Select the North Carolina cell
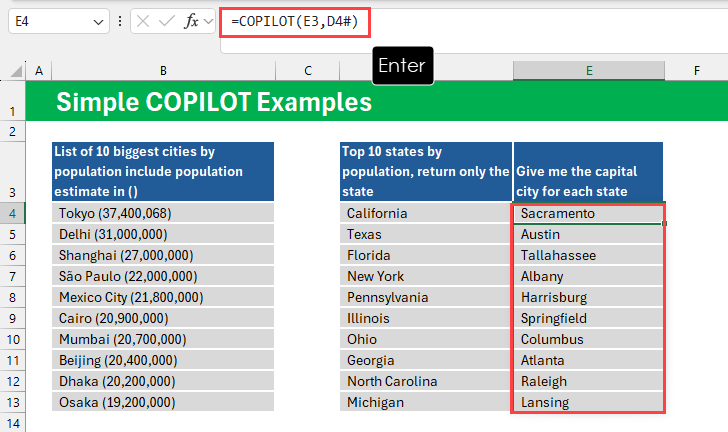The width and height of the screenshot is (728, 432). 426,381
